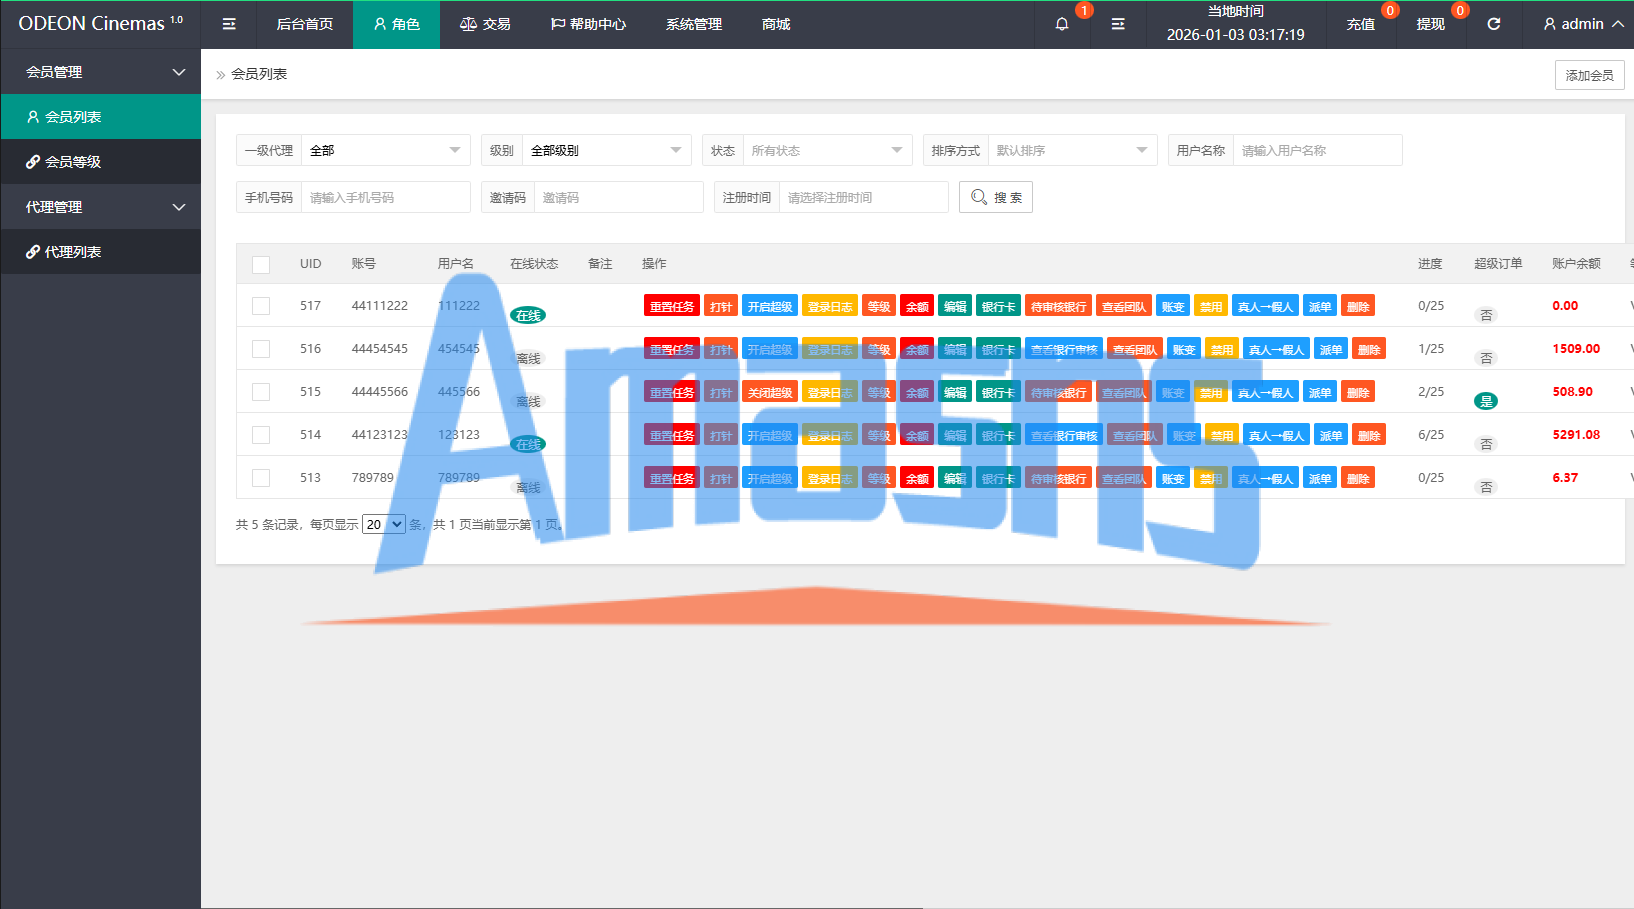Click the menu lines icon next to bell

click(1118, 24)
